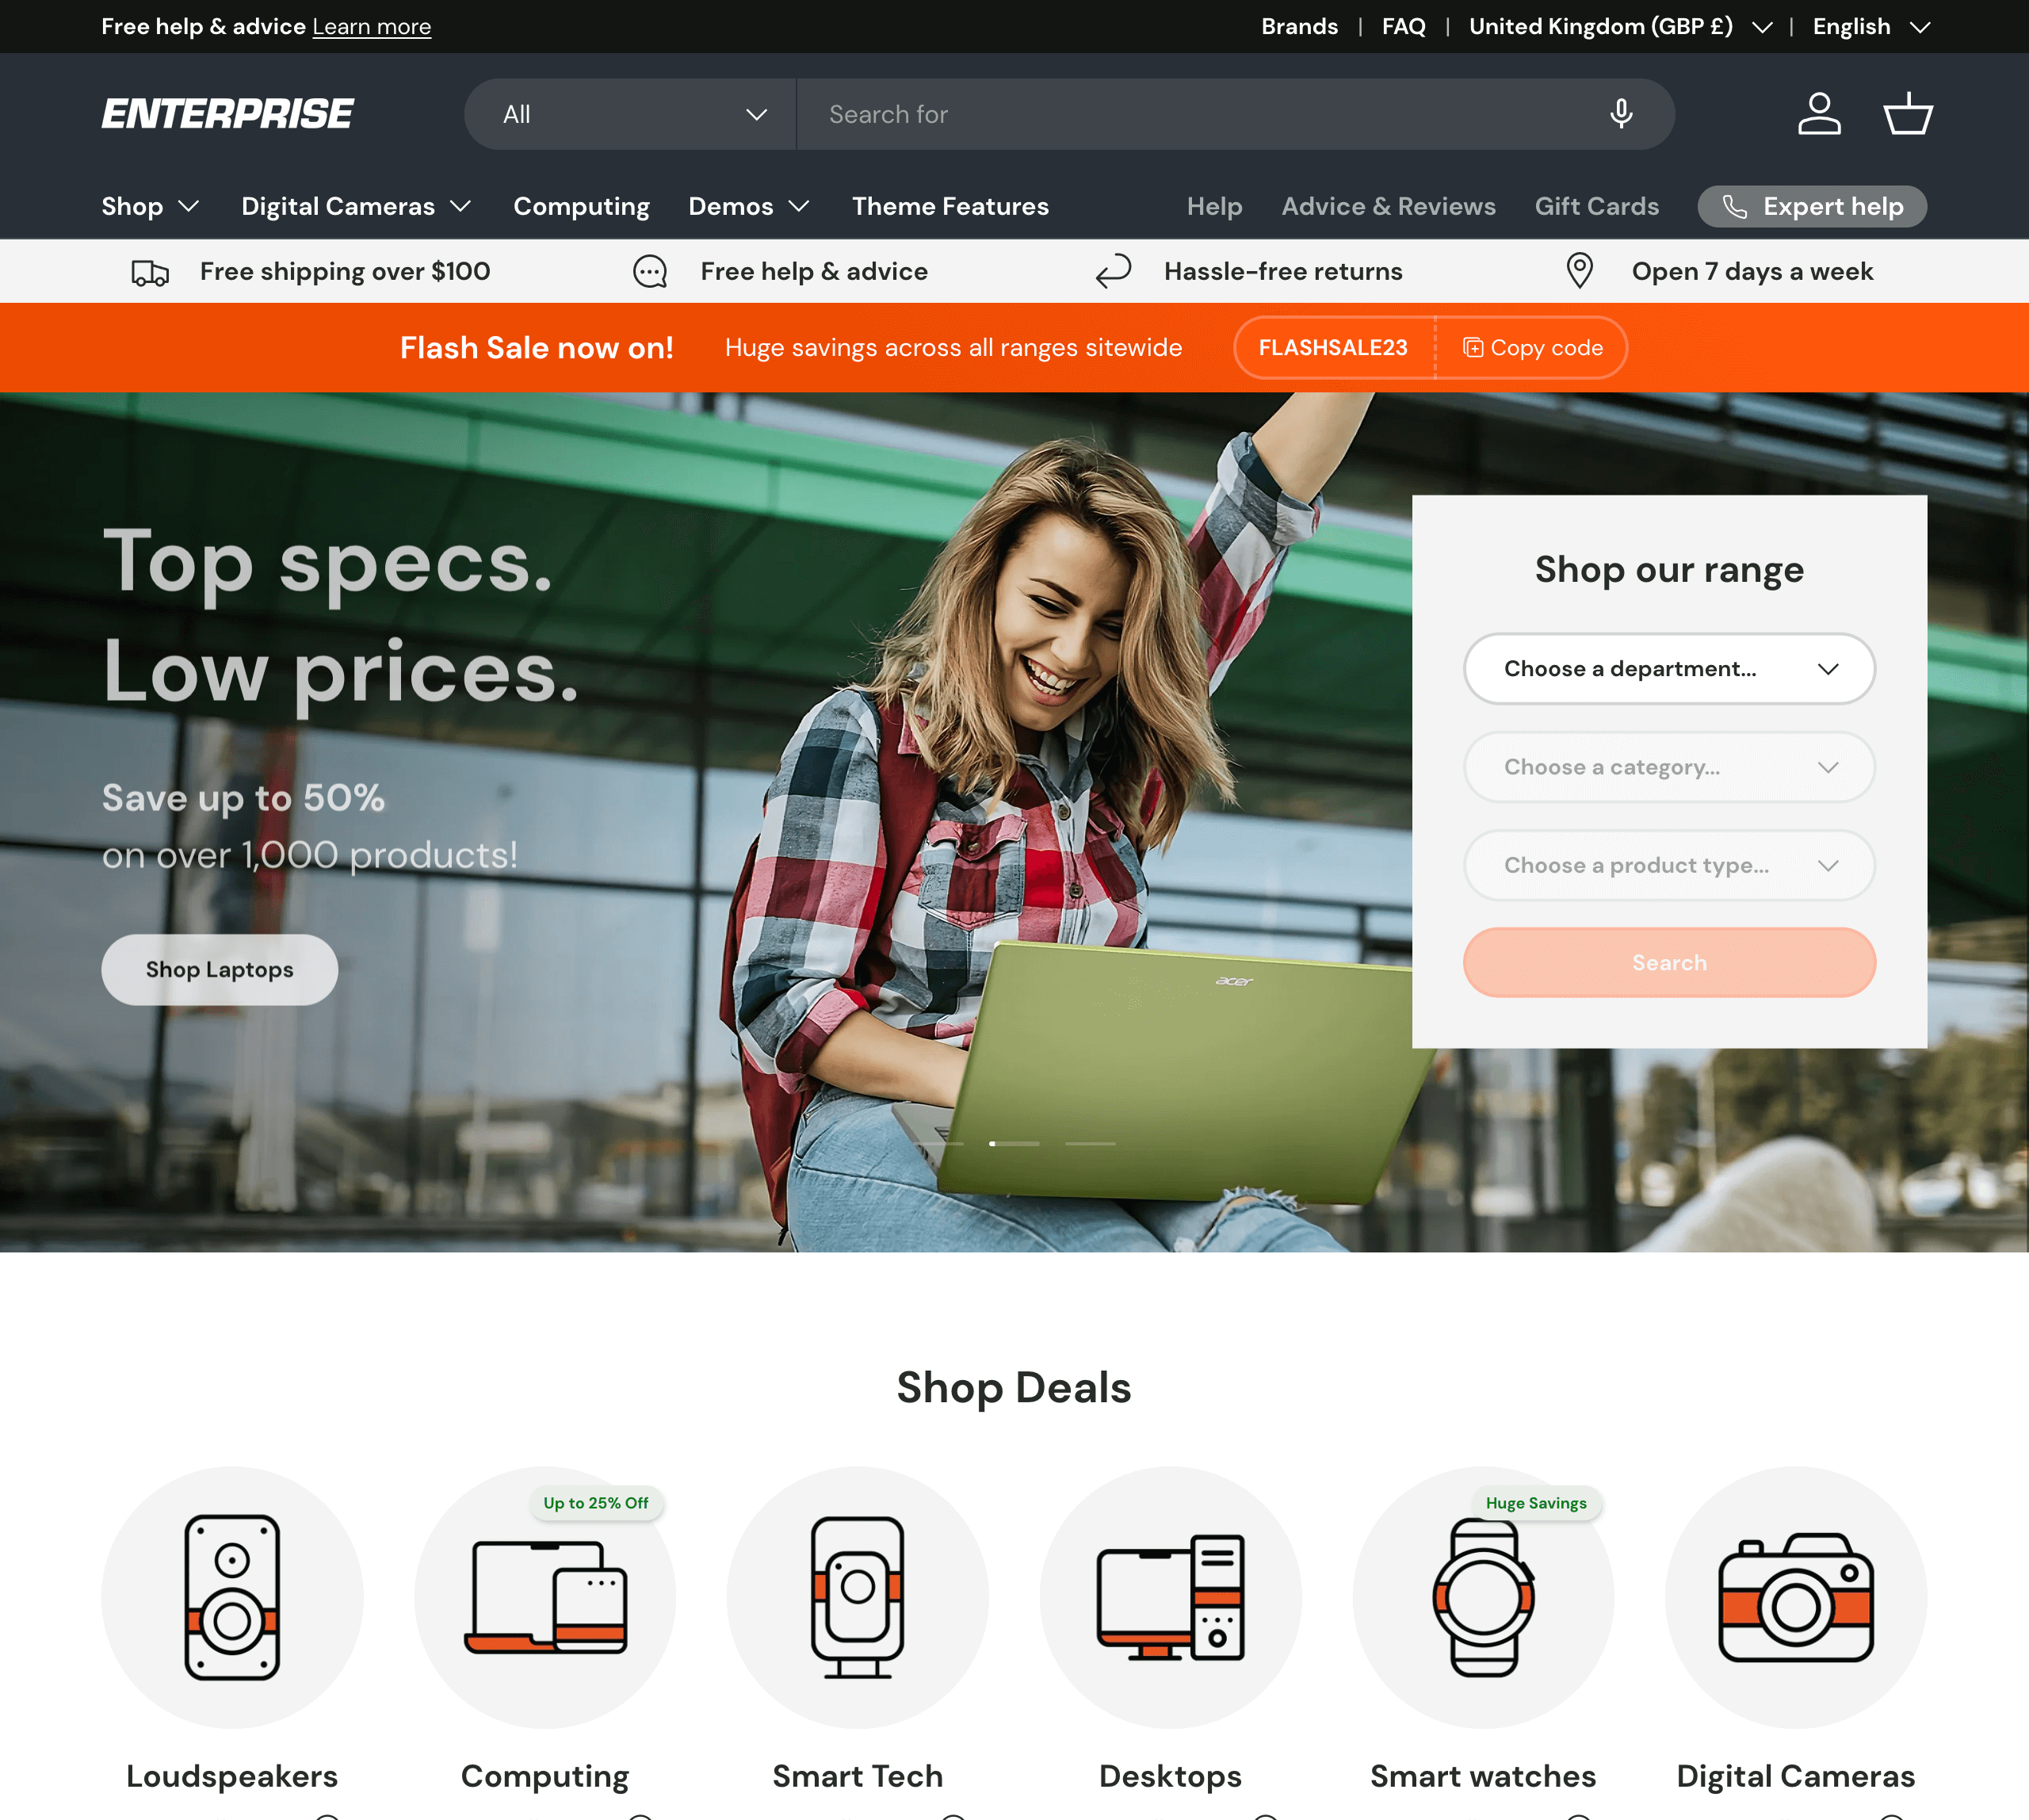Click the Shop Laptops button
The image size is (2029, 1820).
[219, 970]
